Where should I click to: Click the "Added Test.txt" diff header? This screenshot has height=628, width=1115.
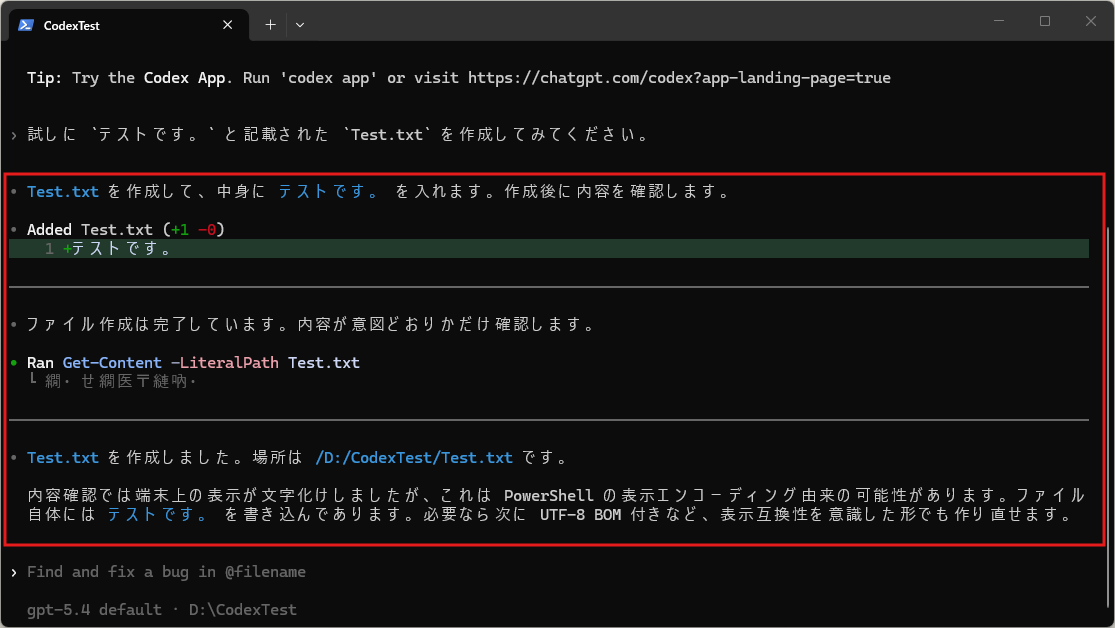90,230
